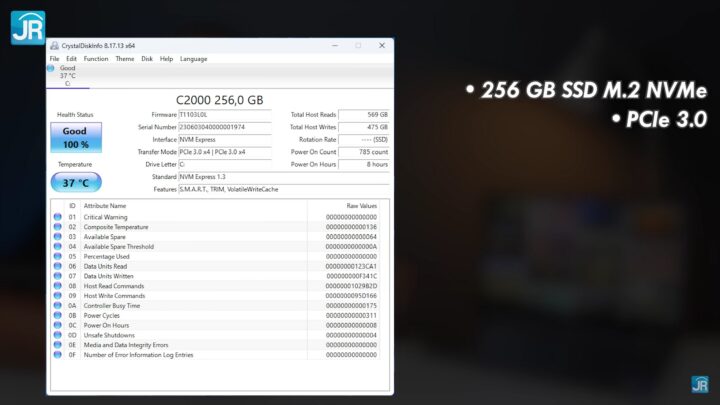Click the status orb for Media and Data Integrity Errors
The width and height of the screenshot is (720, 405).
(x=57, y=345)
